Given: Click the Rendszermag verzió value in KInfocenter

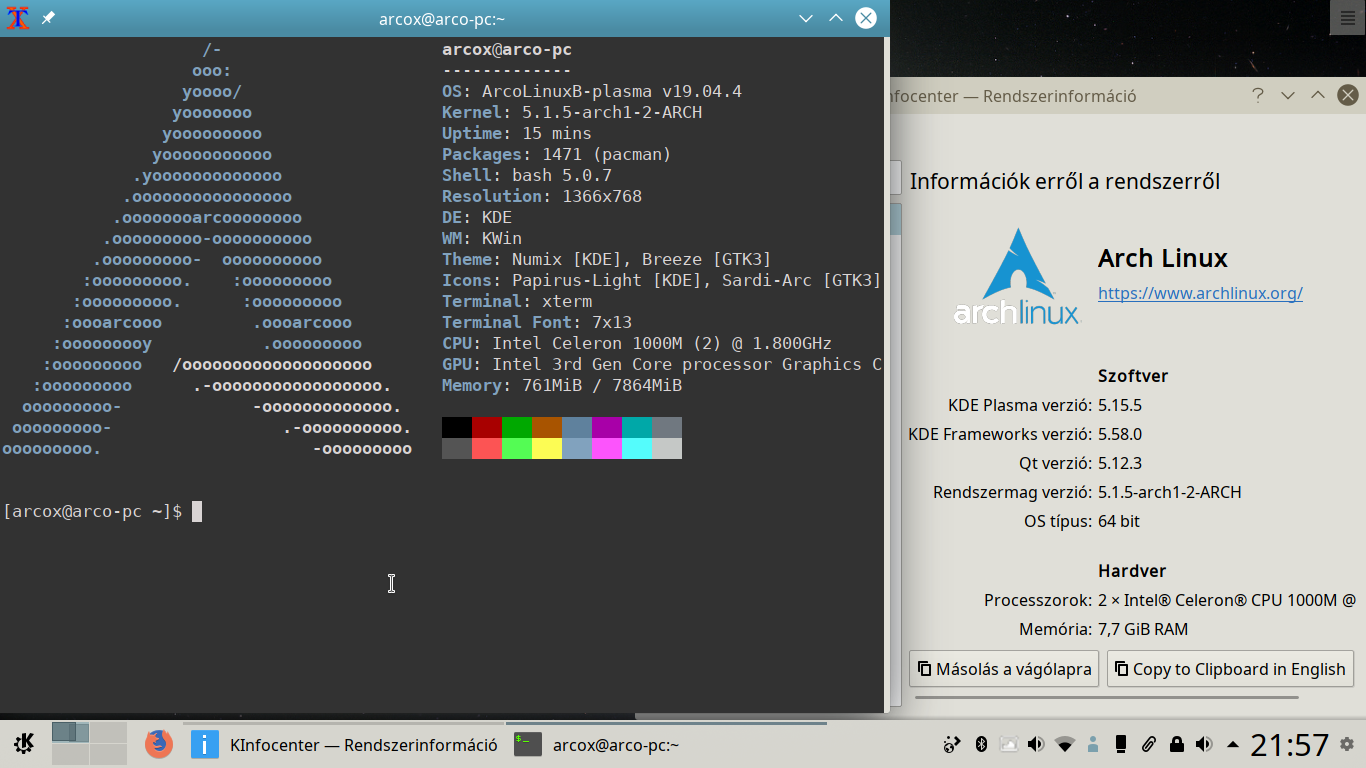Looking at the screenshot, I should [1169, 492].
